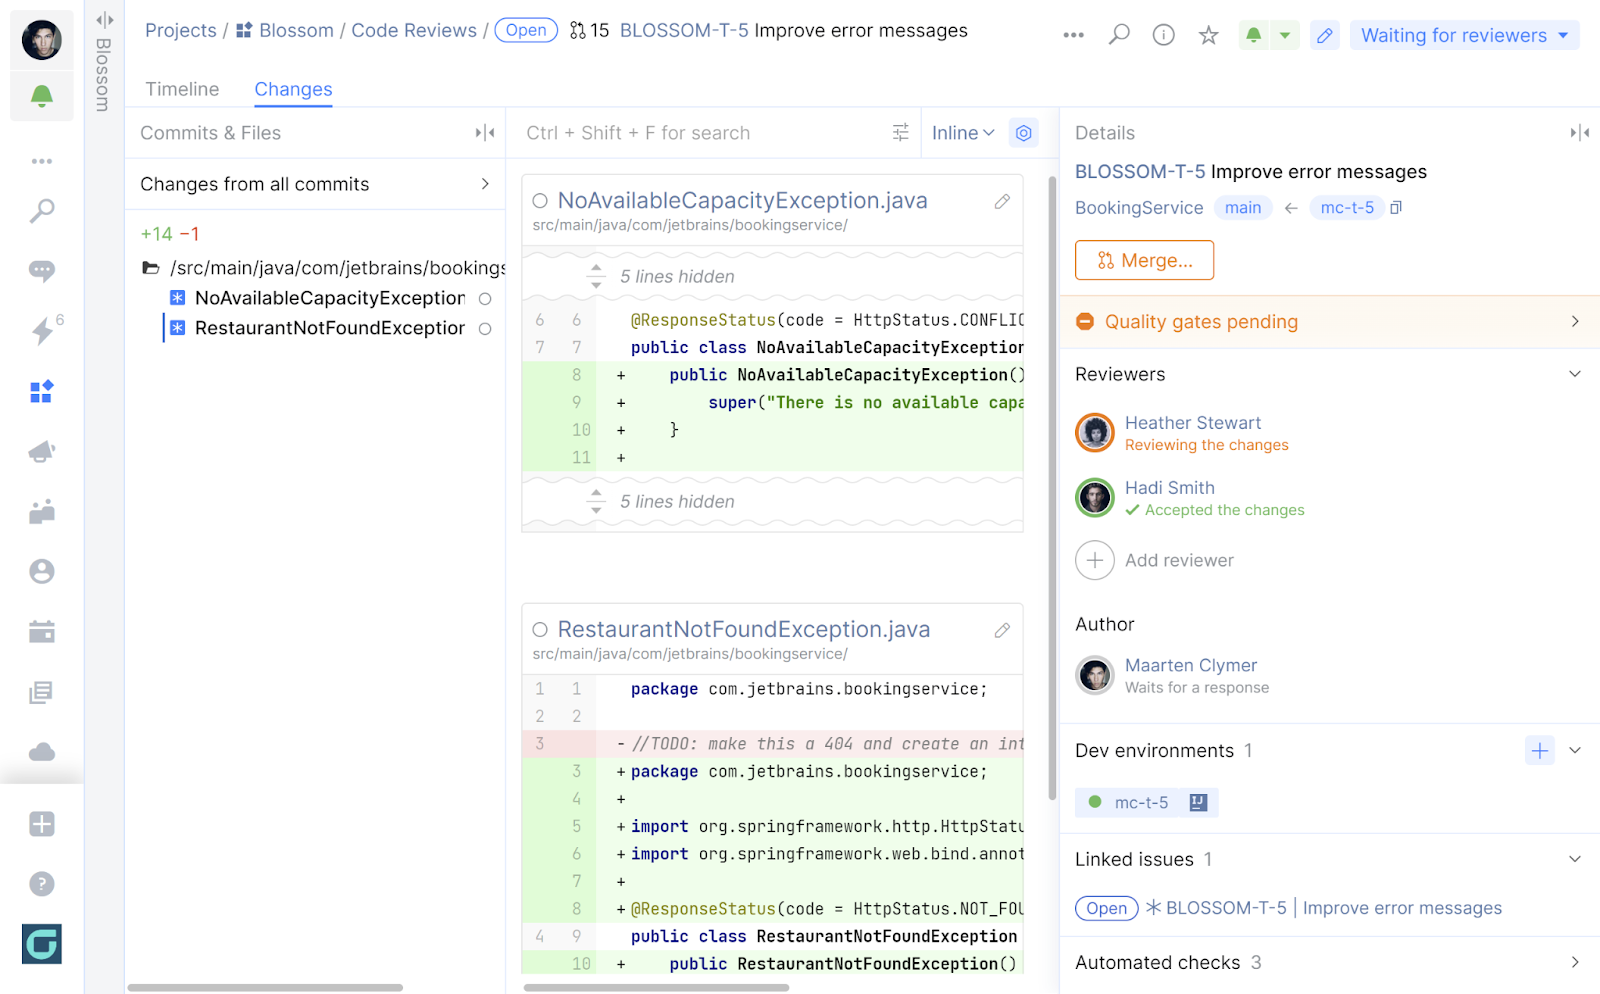Open the notifications bell in sidebar
This screenshot has height=994, width=1600.
coord(42,96)
